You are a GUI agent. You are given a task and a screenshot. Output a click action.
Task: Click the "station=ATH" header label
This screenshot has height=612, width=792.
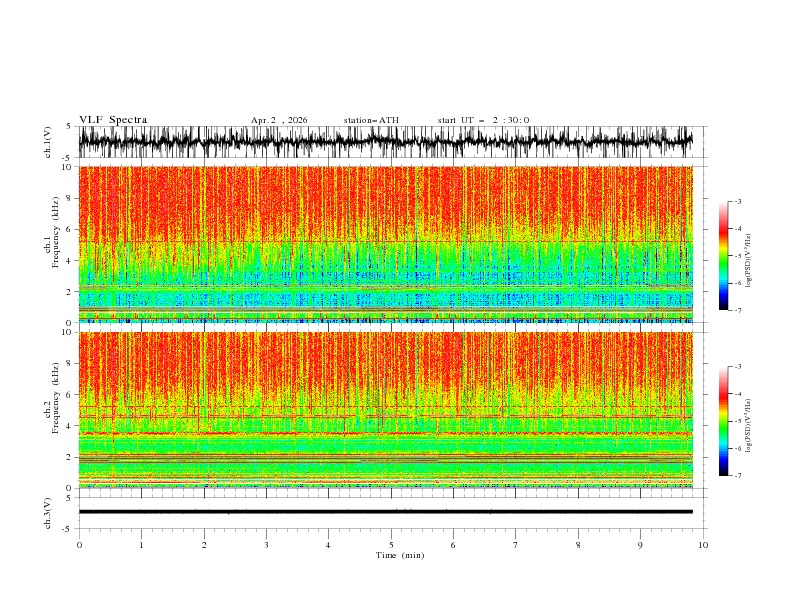pyautogui.click(x=371, y=120)
